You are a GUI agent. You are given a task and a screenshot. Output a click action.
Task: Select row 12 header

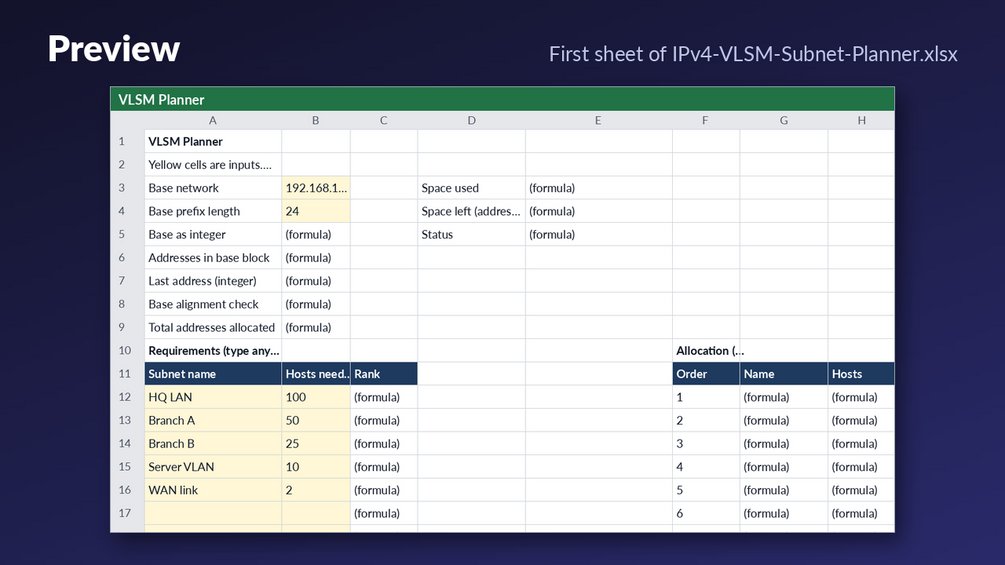click(127, 397)
